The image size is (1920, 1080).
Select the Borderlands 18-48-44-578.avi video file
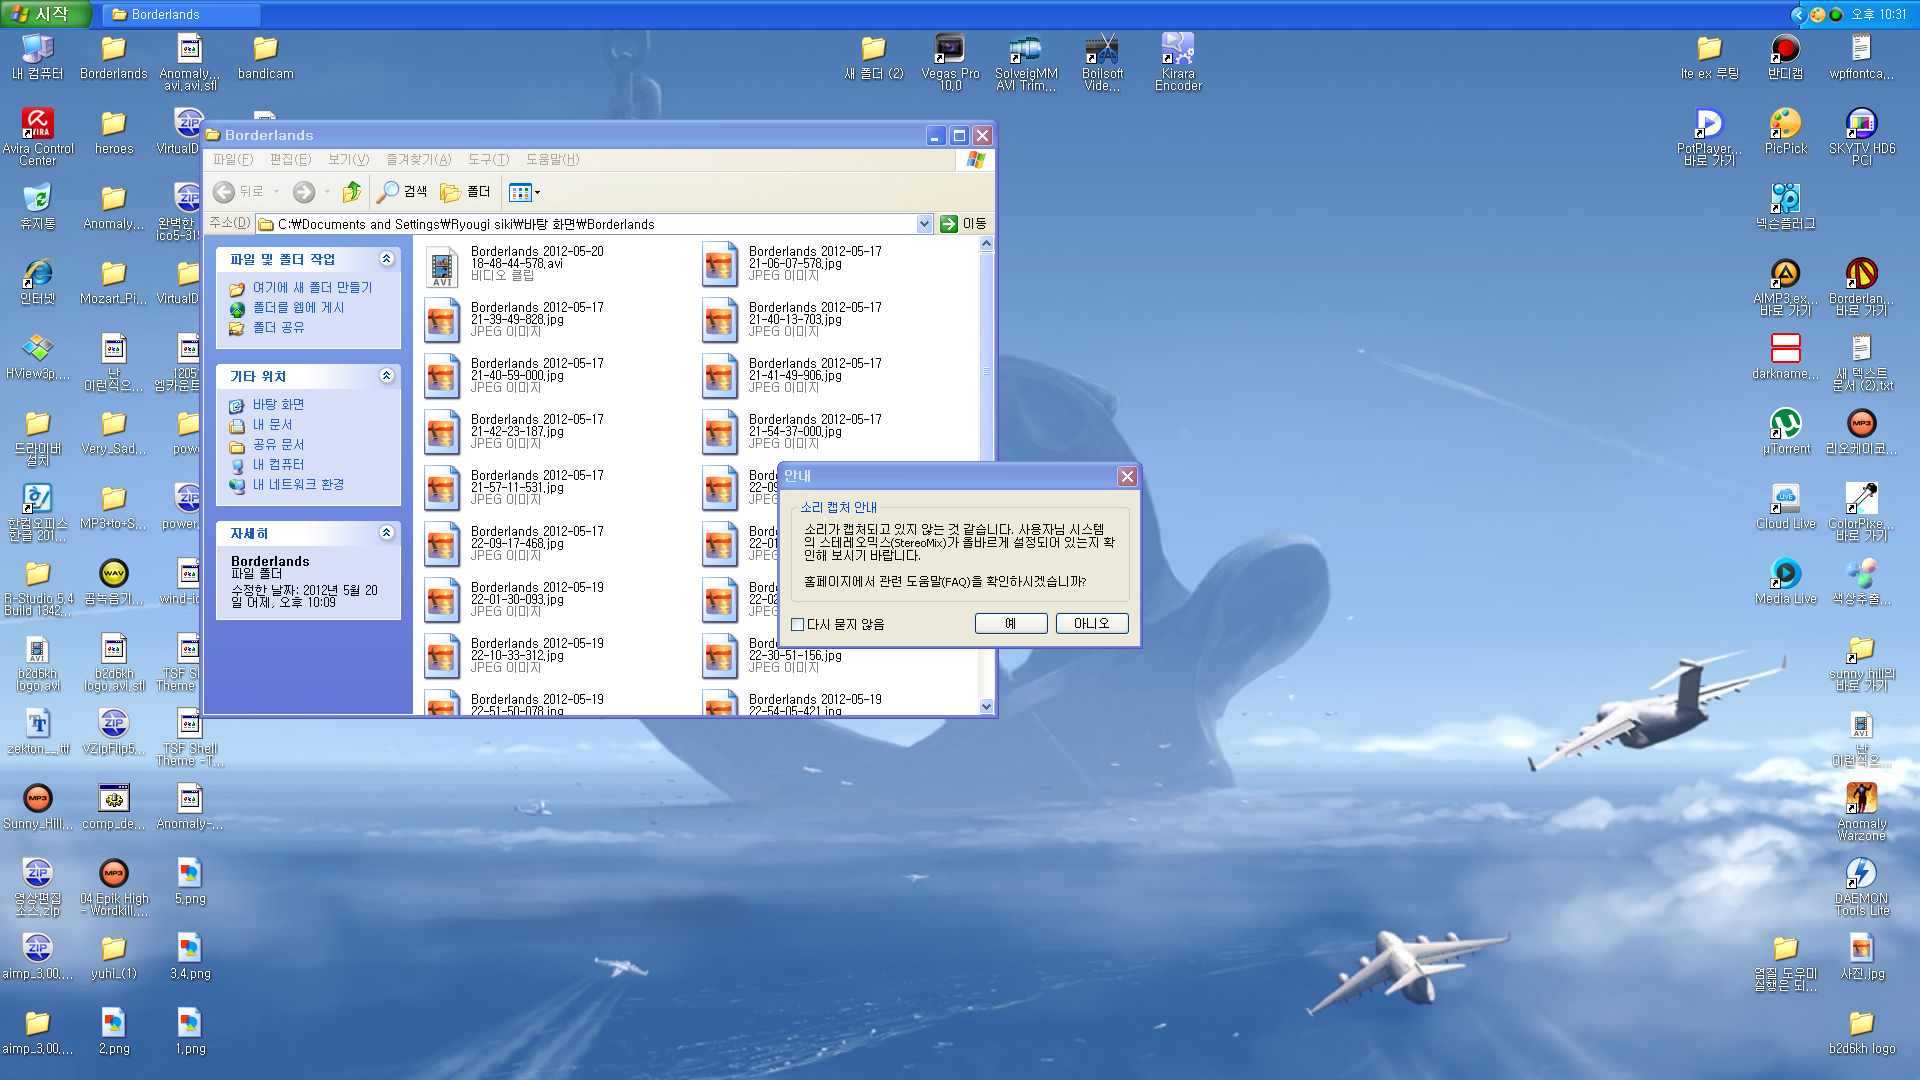[514, 264]
